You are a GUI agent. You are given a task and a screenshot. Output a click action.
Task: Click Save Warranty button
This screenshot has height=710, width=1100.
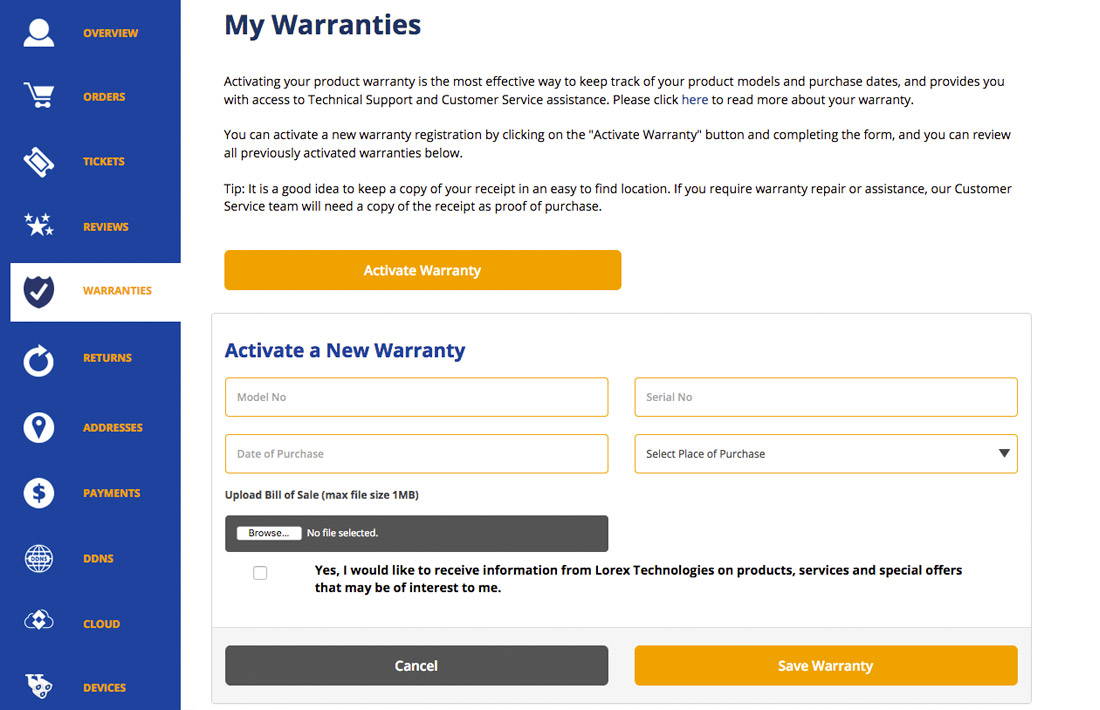pos(826,665)
